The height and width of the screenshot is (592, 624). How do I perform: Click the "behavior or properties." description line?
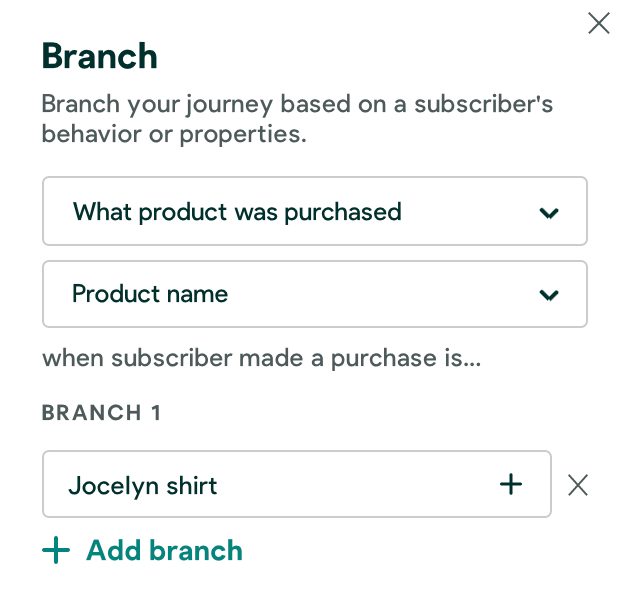coord(174,134)
